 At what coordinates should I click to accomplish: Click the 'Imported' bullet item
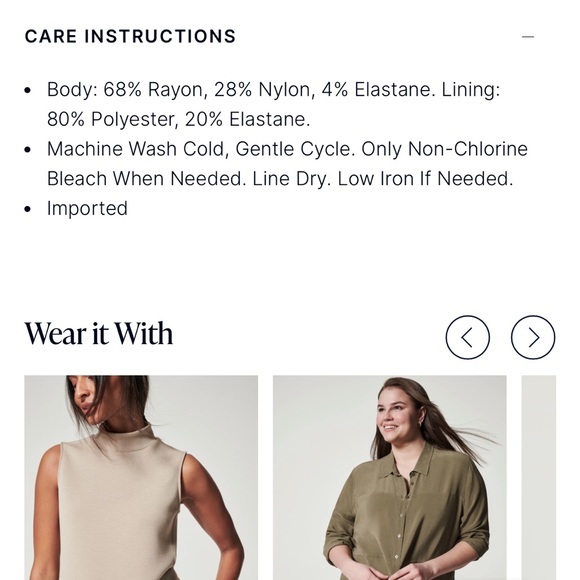87,208
